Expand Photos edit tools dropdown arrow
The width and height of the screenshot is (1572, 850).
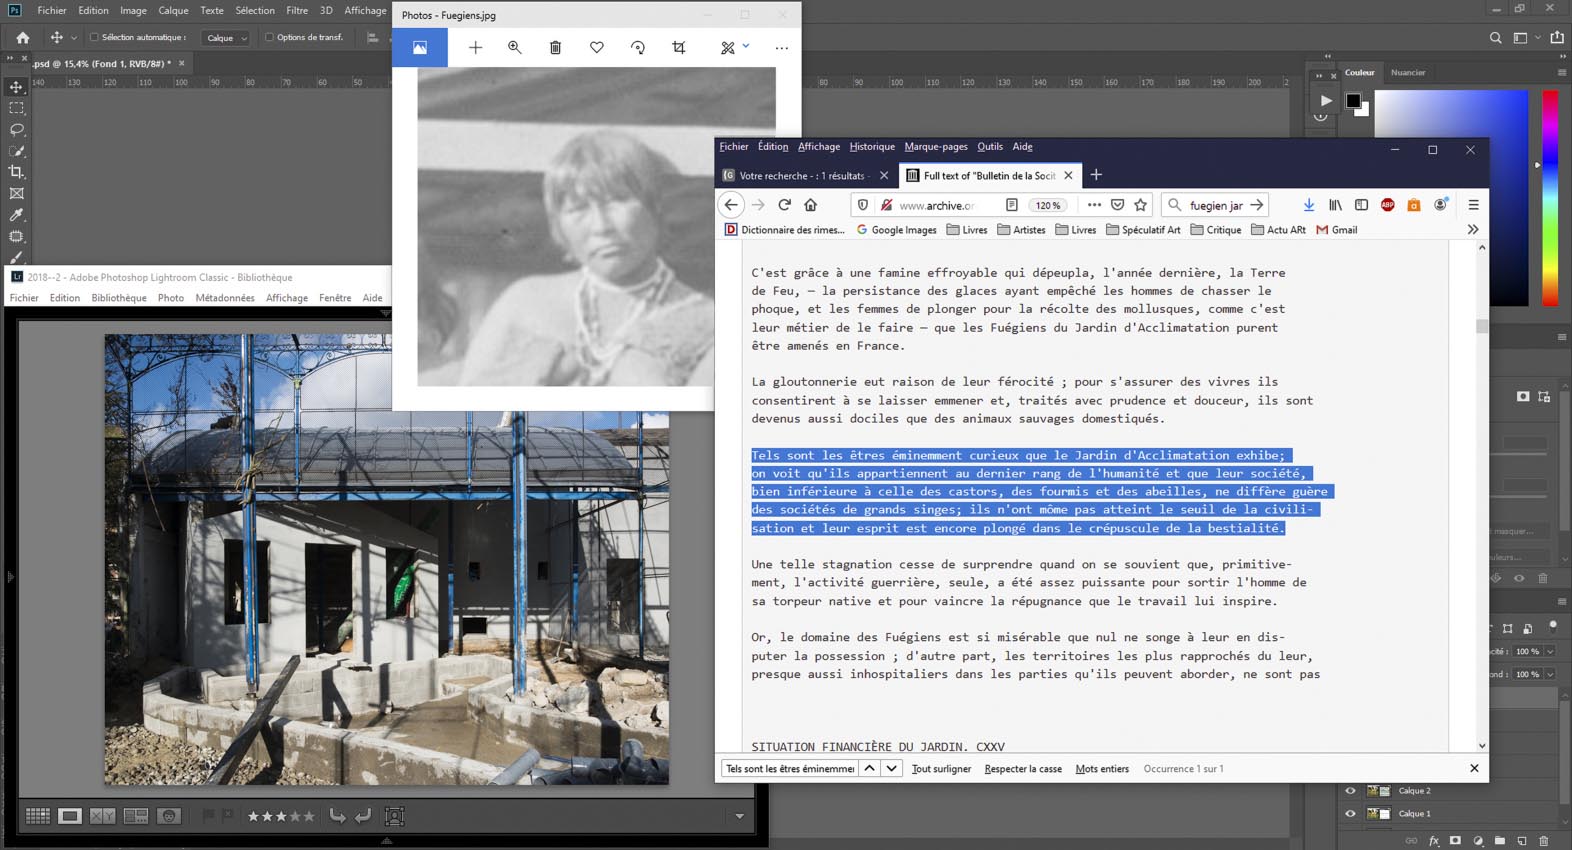[x=746, y=47]
